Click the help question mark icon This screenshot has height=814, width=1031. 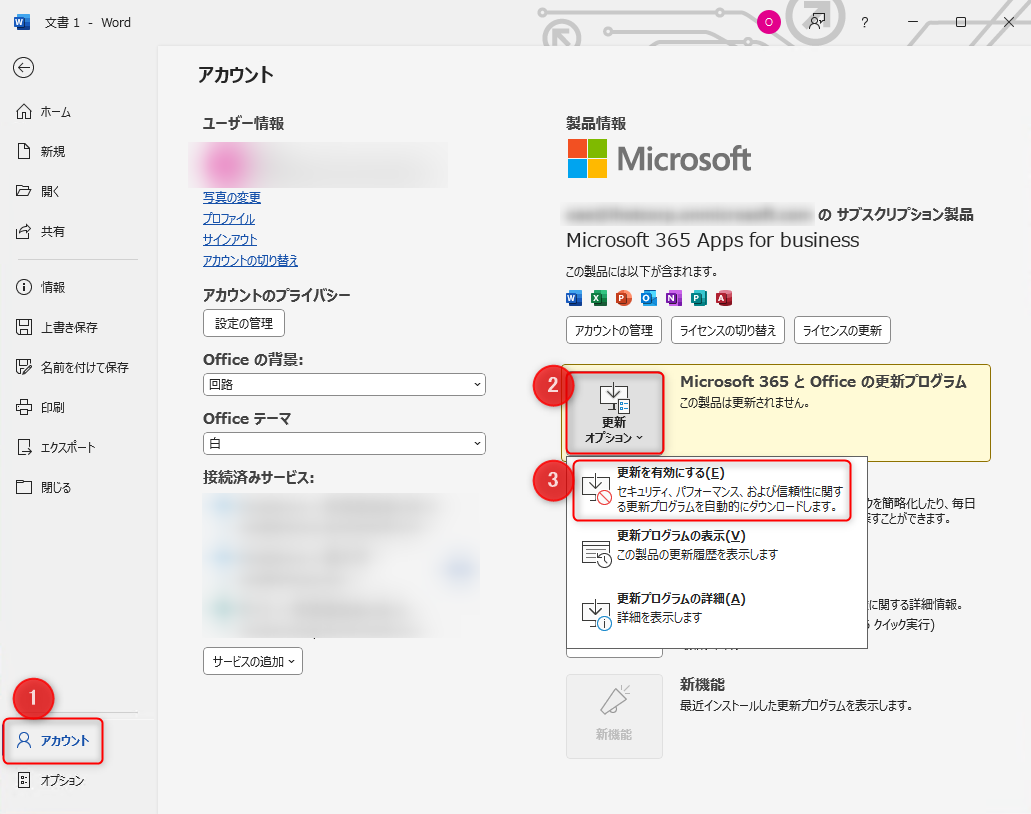click(864, 22)
